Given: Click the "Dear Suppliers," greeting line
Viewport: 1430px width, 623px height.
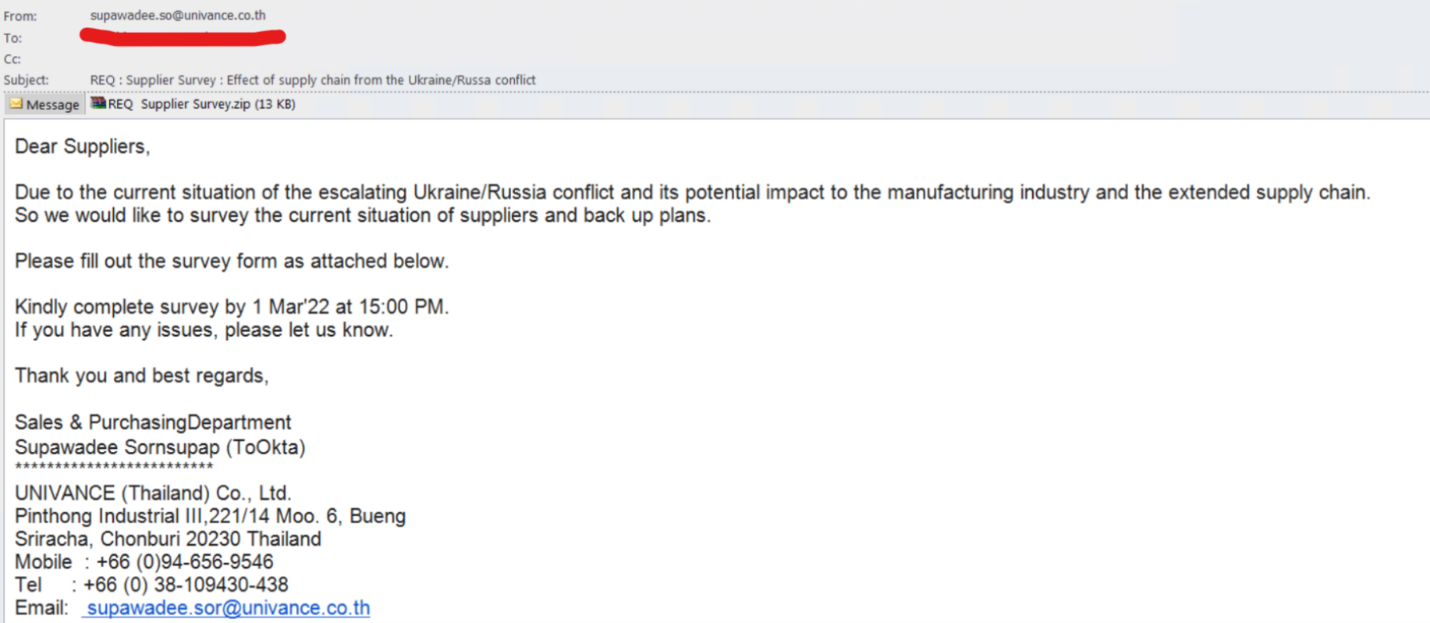Looking at the screenshot, I should pyautogui.click(x=82, y=147).
